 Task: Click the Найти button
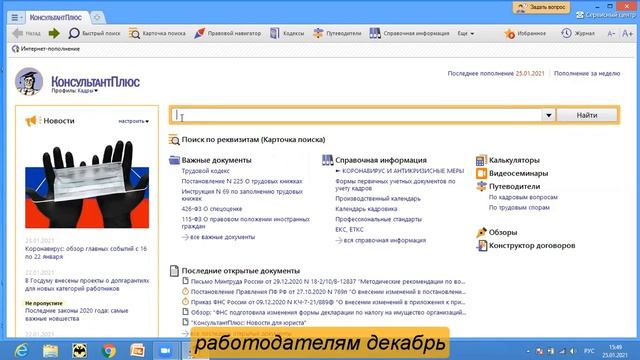pyautogui.click(x=587, y=116)
